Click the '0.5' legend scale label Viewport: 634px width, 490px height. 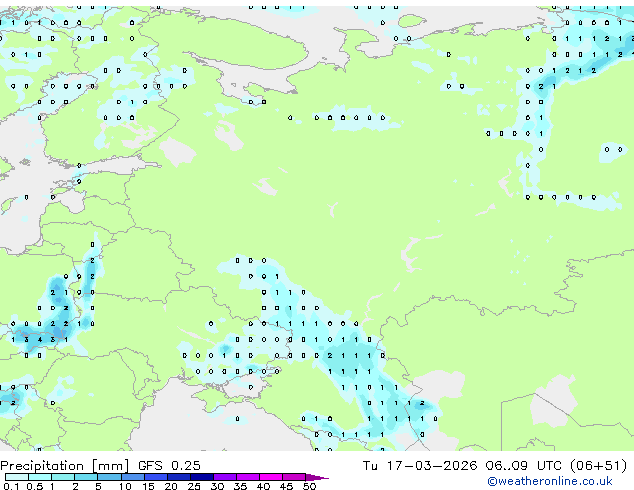pyautogui.click(x=35, y=486)
